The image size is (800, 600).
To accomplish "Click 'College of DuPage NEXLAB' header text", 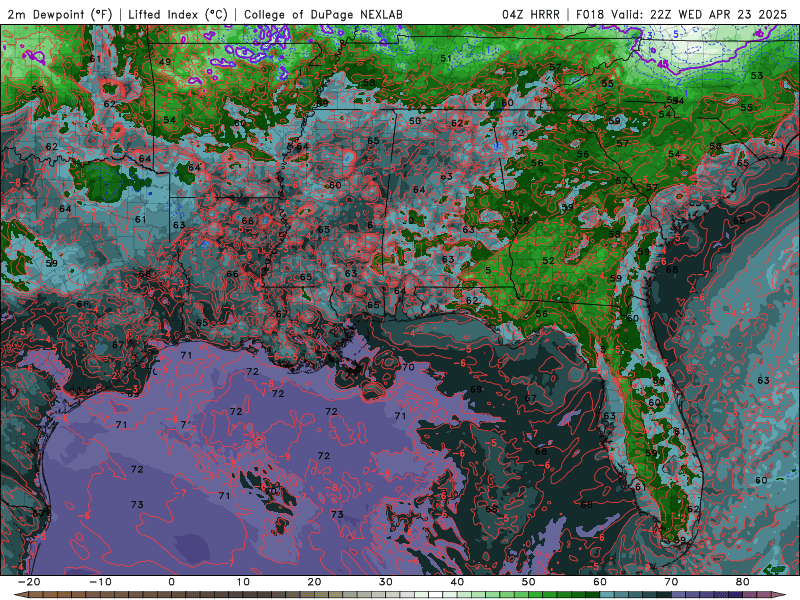I will tap(323, 14).
